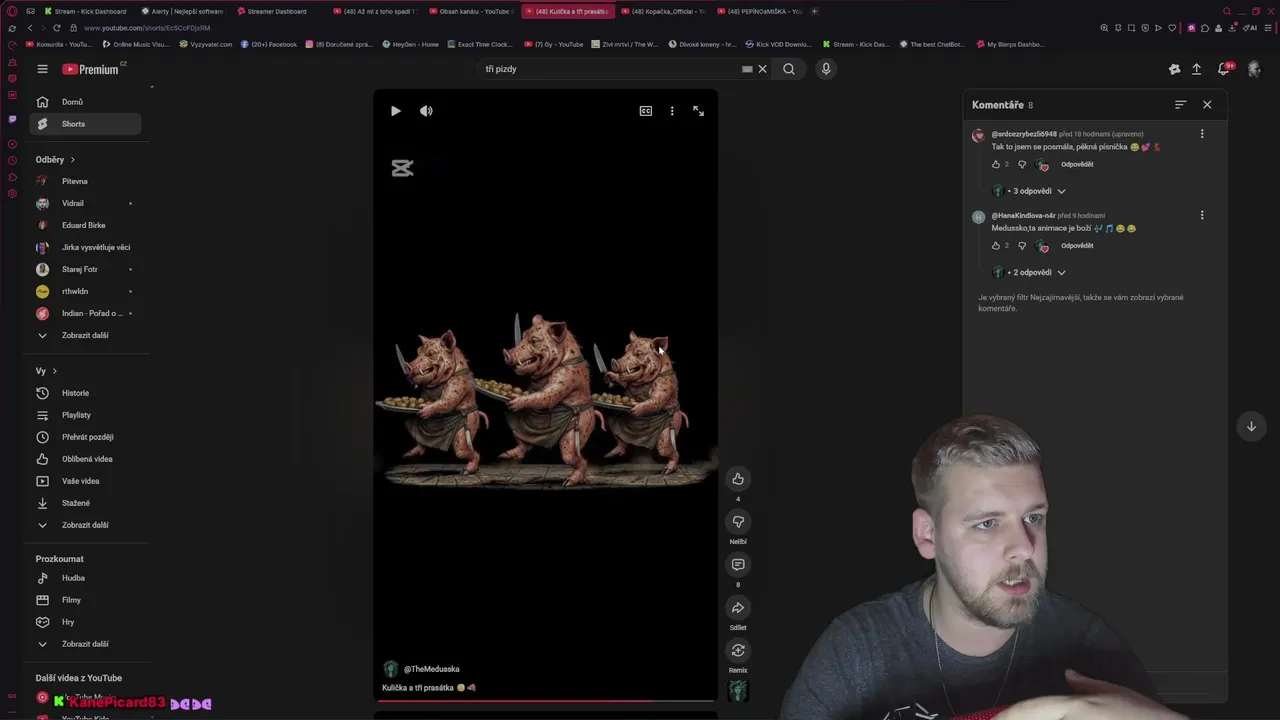
Task: Sort comments using the filter icon
Action: 1180,105
